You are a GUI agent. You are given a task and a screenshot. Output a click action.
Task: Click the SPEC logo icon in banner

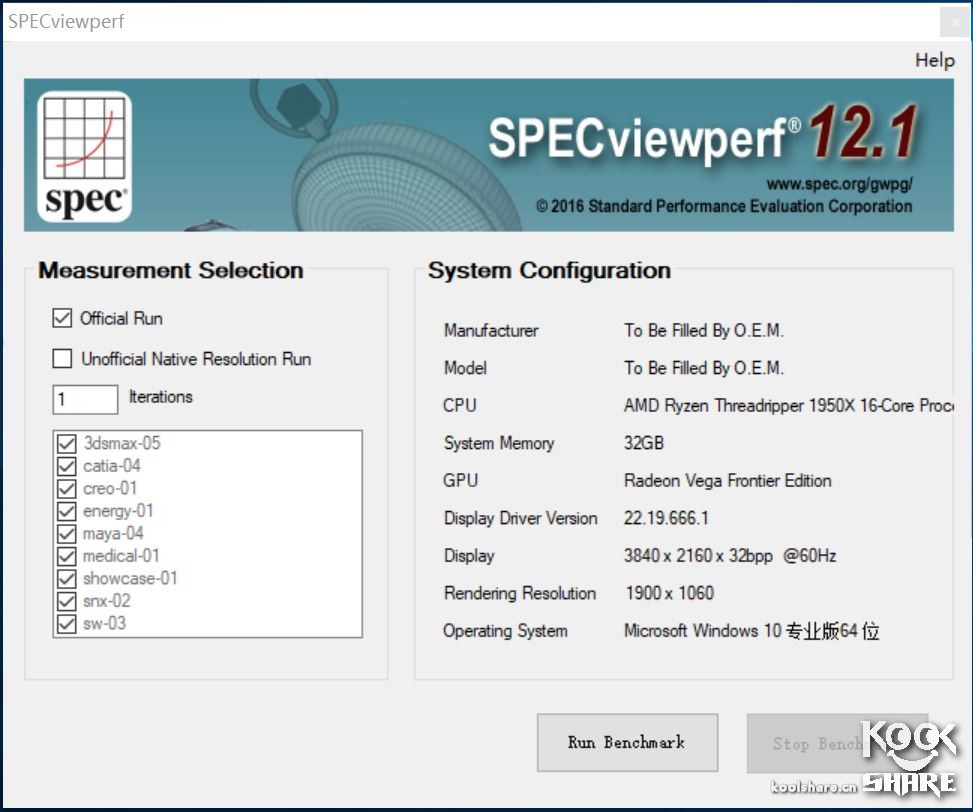click(84, 156)
